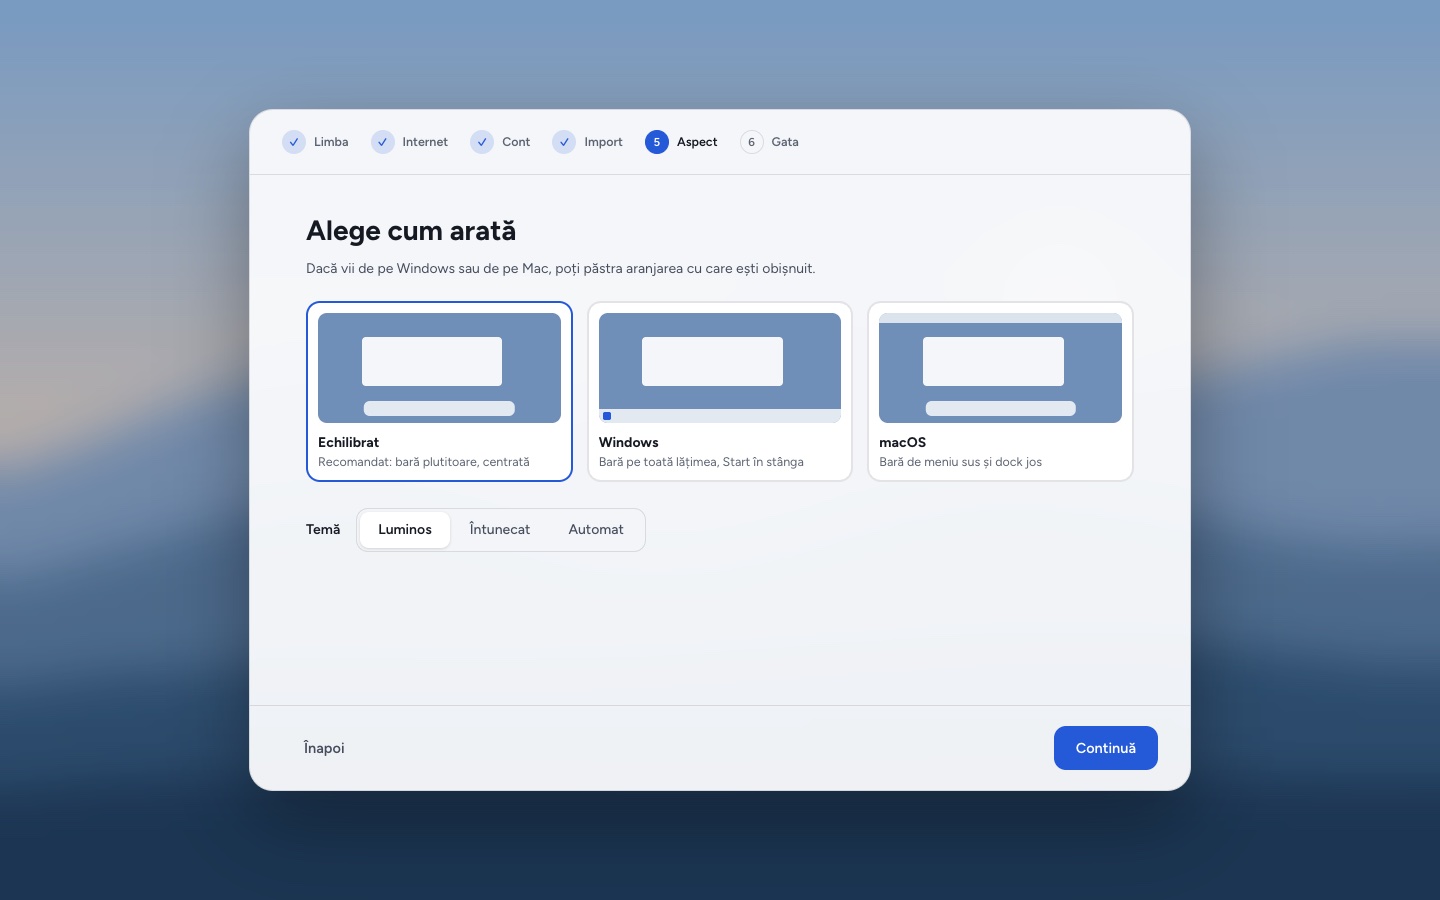1440x900 pixels.
Task: Click the macOS layout preview thumbnail
Action: tap(1000, 368)
